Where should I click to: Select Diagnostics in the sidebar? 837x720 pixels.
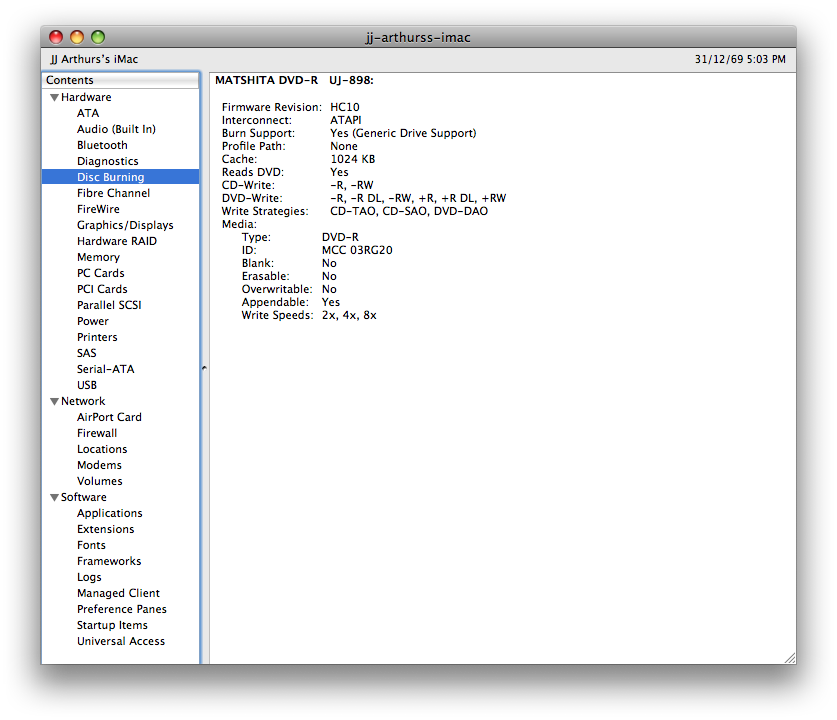click(x=107, y=161)
